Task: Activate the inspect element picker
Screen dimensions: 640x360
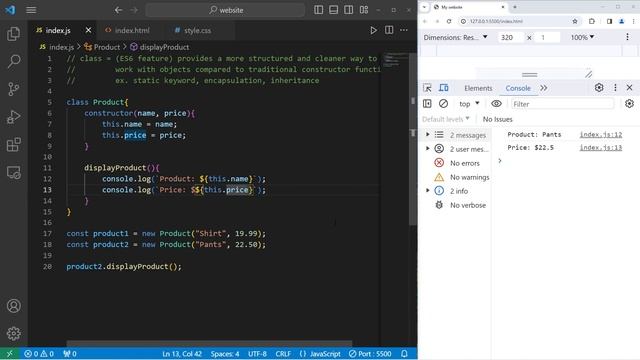Action: 427,88
